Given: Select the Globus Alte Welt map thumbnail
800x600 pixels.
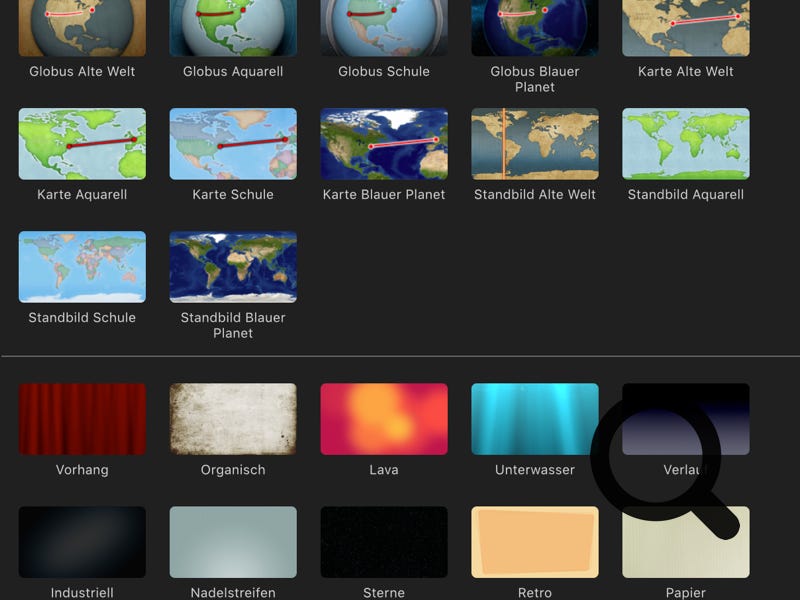Looking at the screenshot, I should tap(82, 27).
